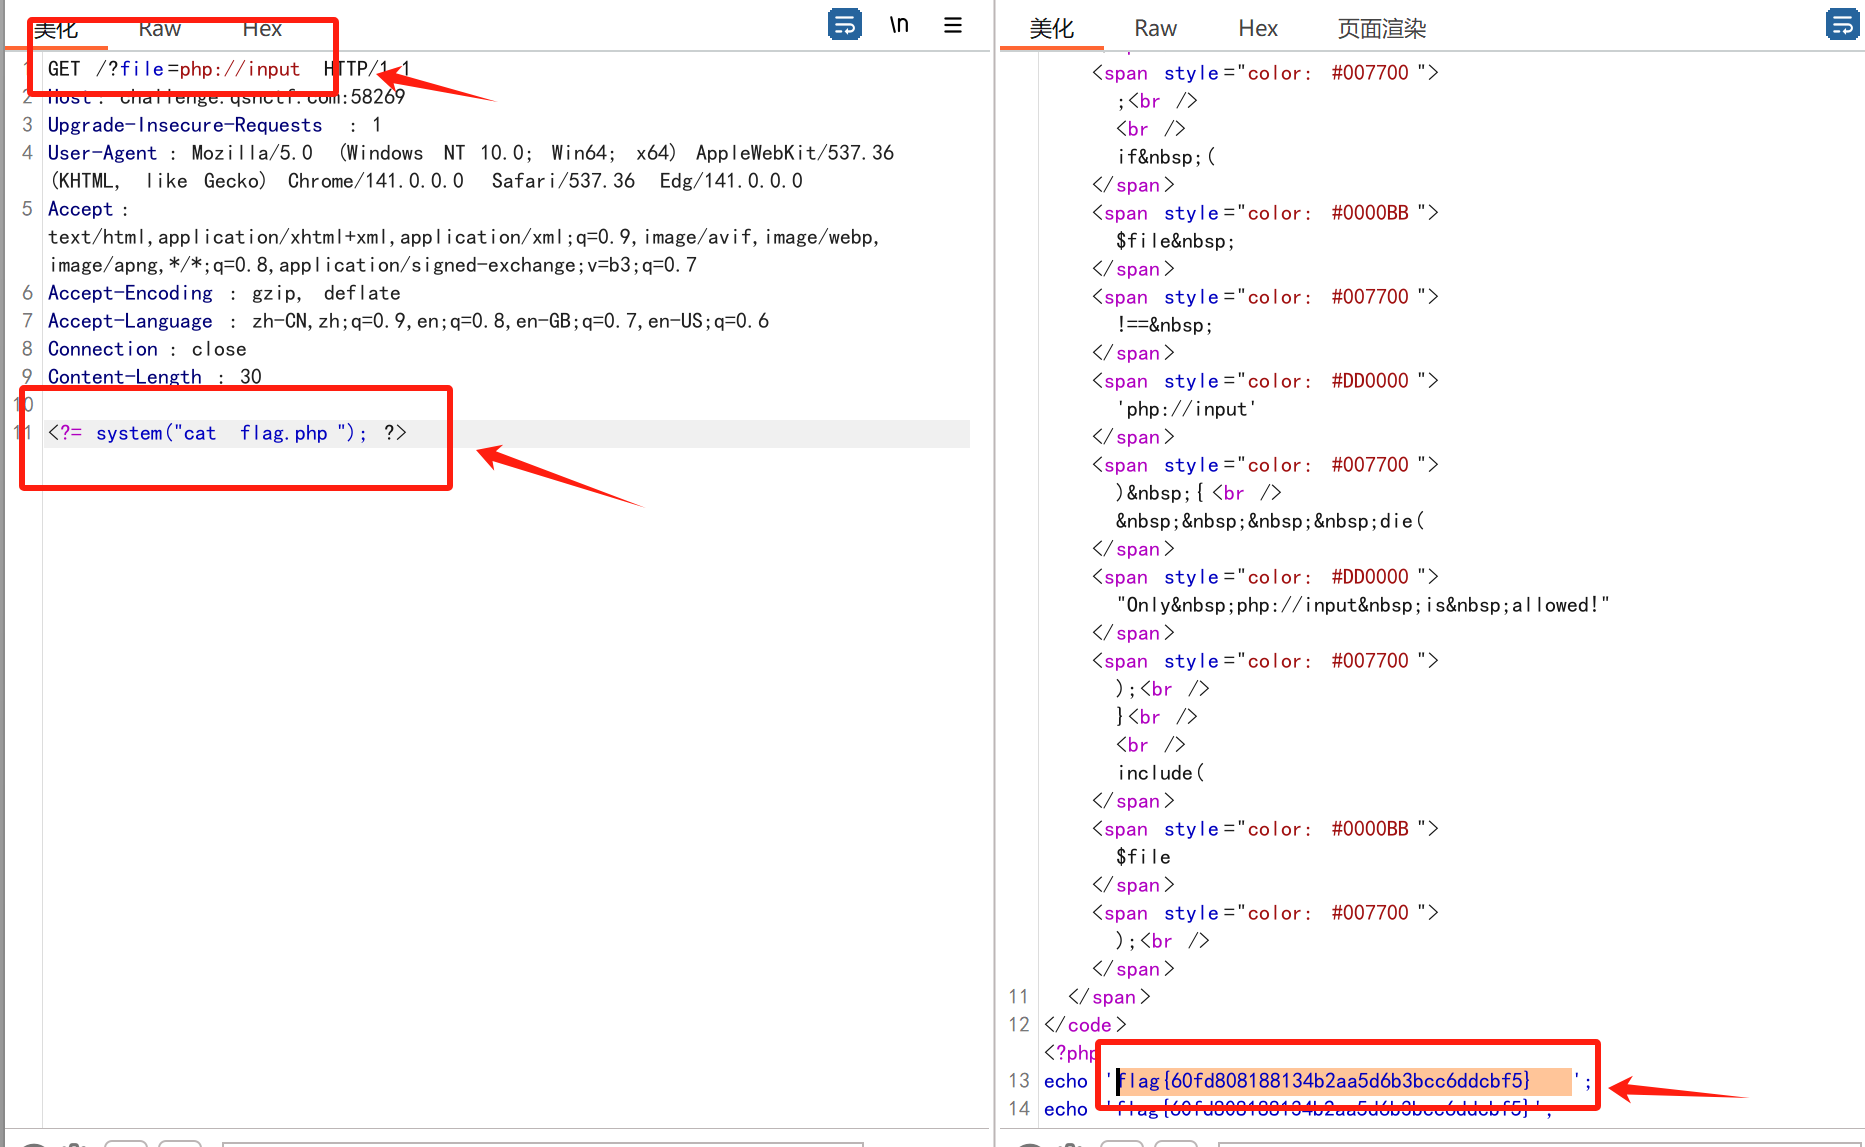The height and width of the screenshot is (1147, 1865).
Task: Switch request panel to Hex tab
Action: point(262,28)
